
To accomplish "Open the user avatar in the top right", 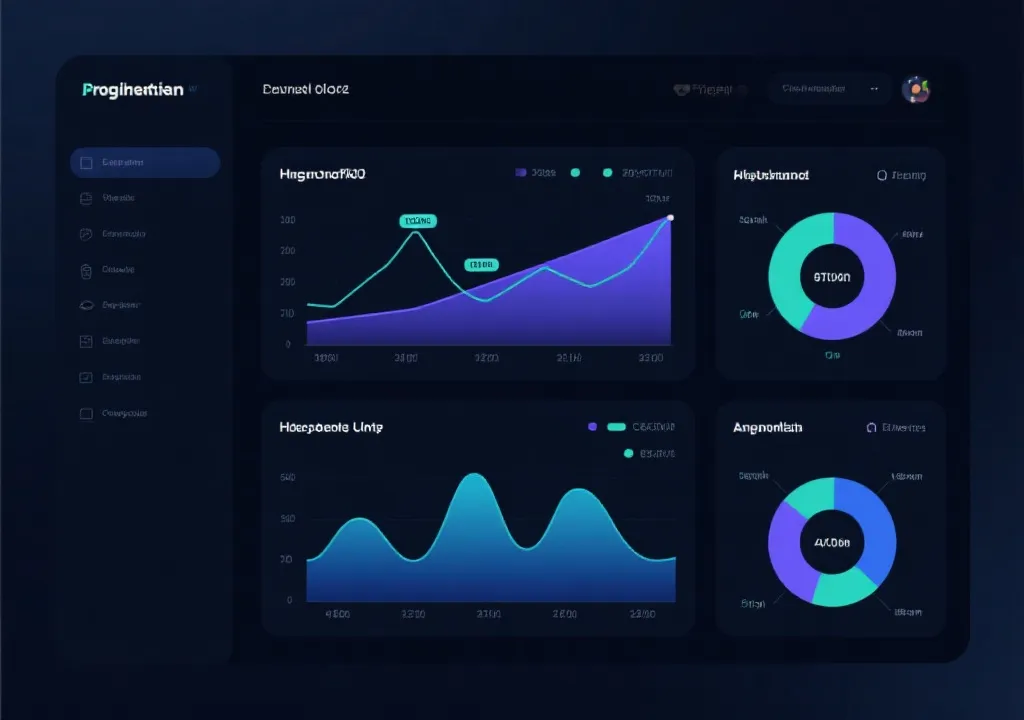I will pyautogui.click(x=916, y=90).
